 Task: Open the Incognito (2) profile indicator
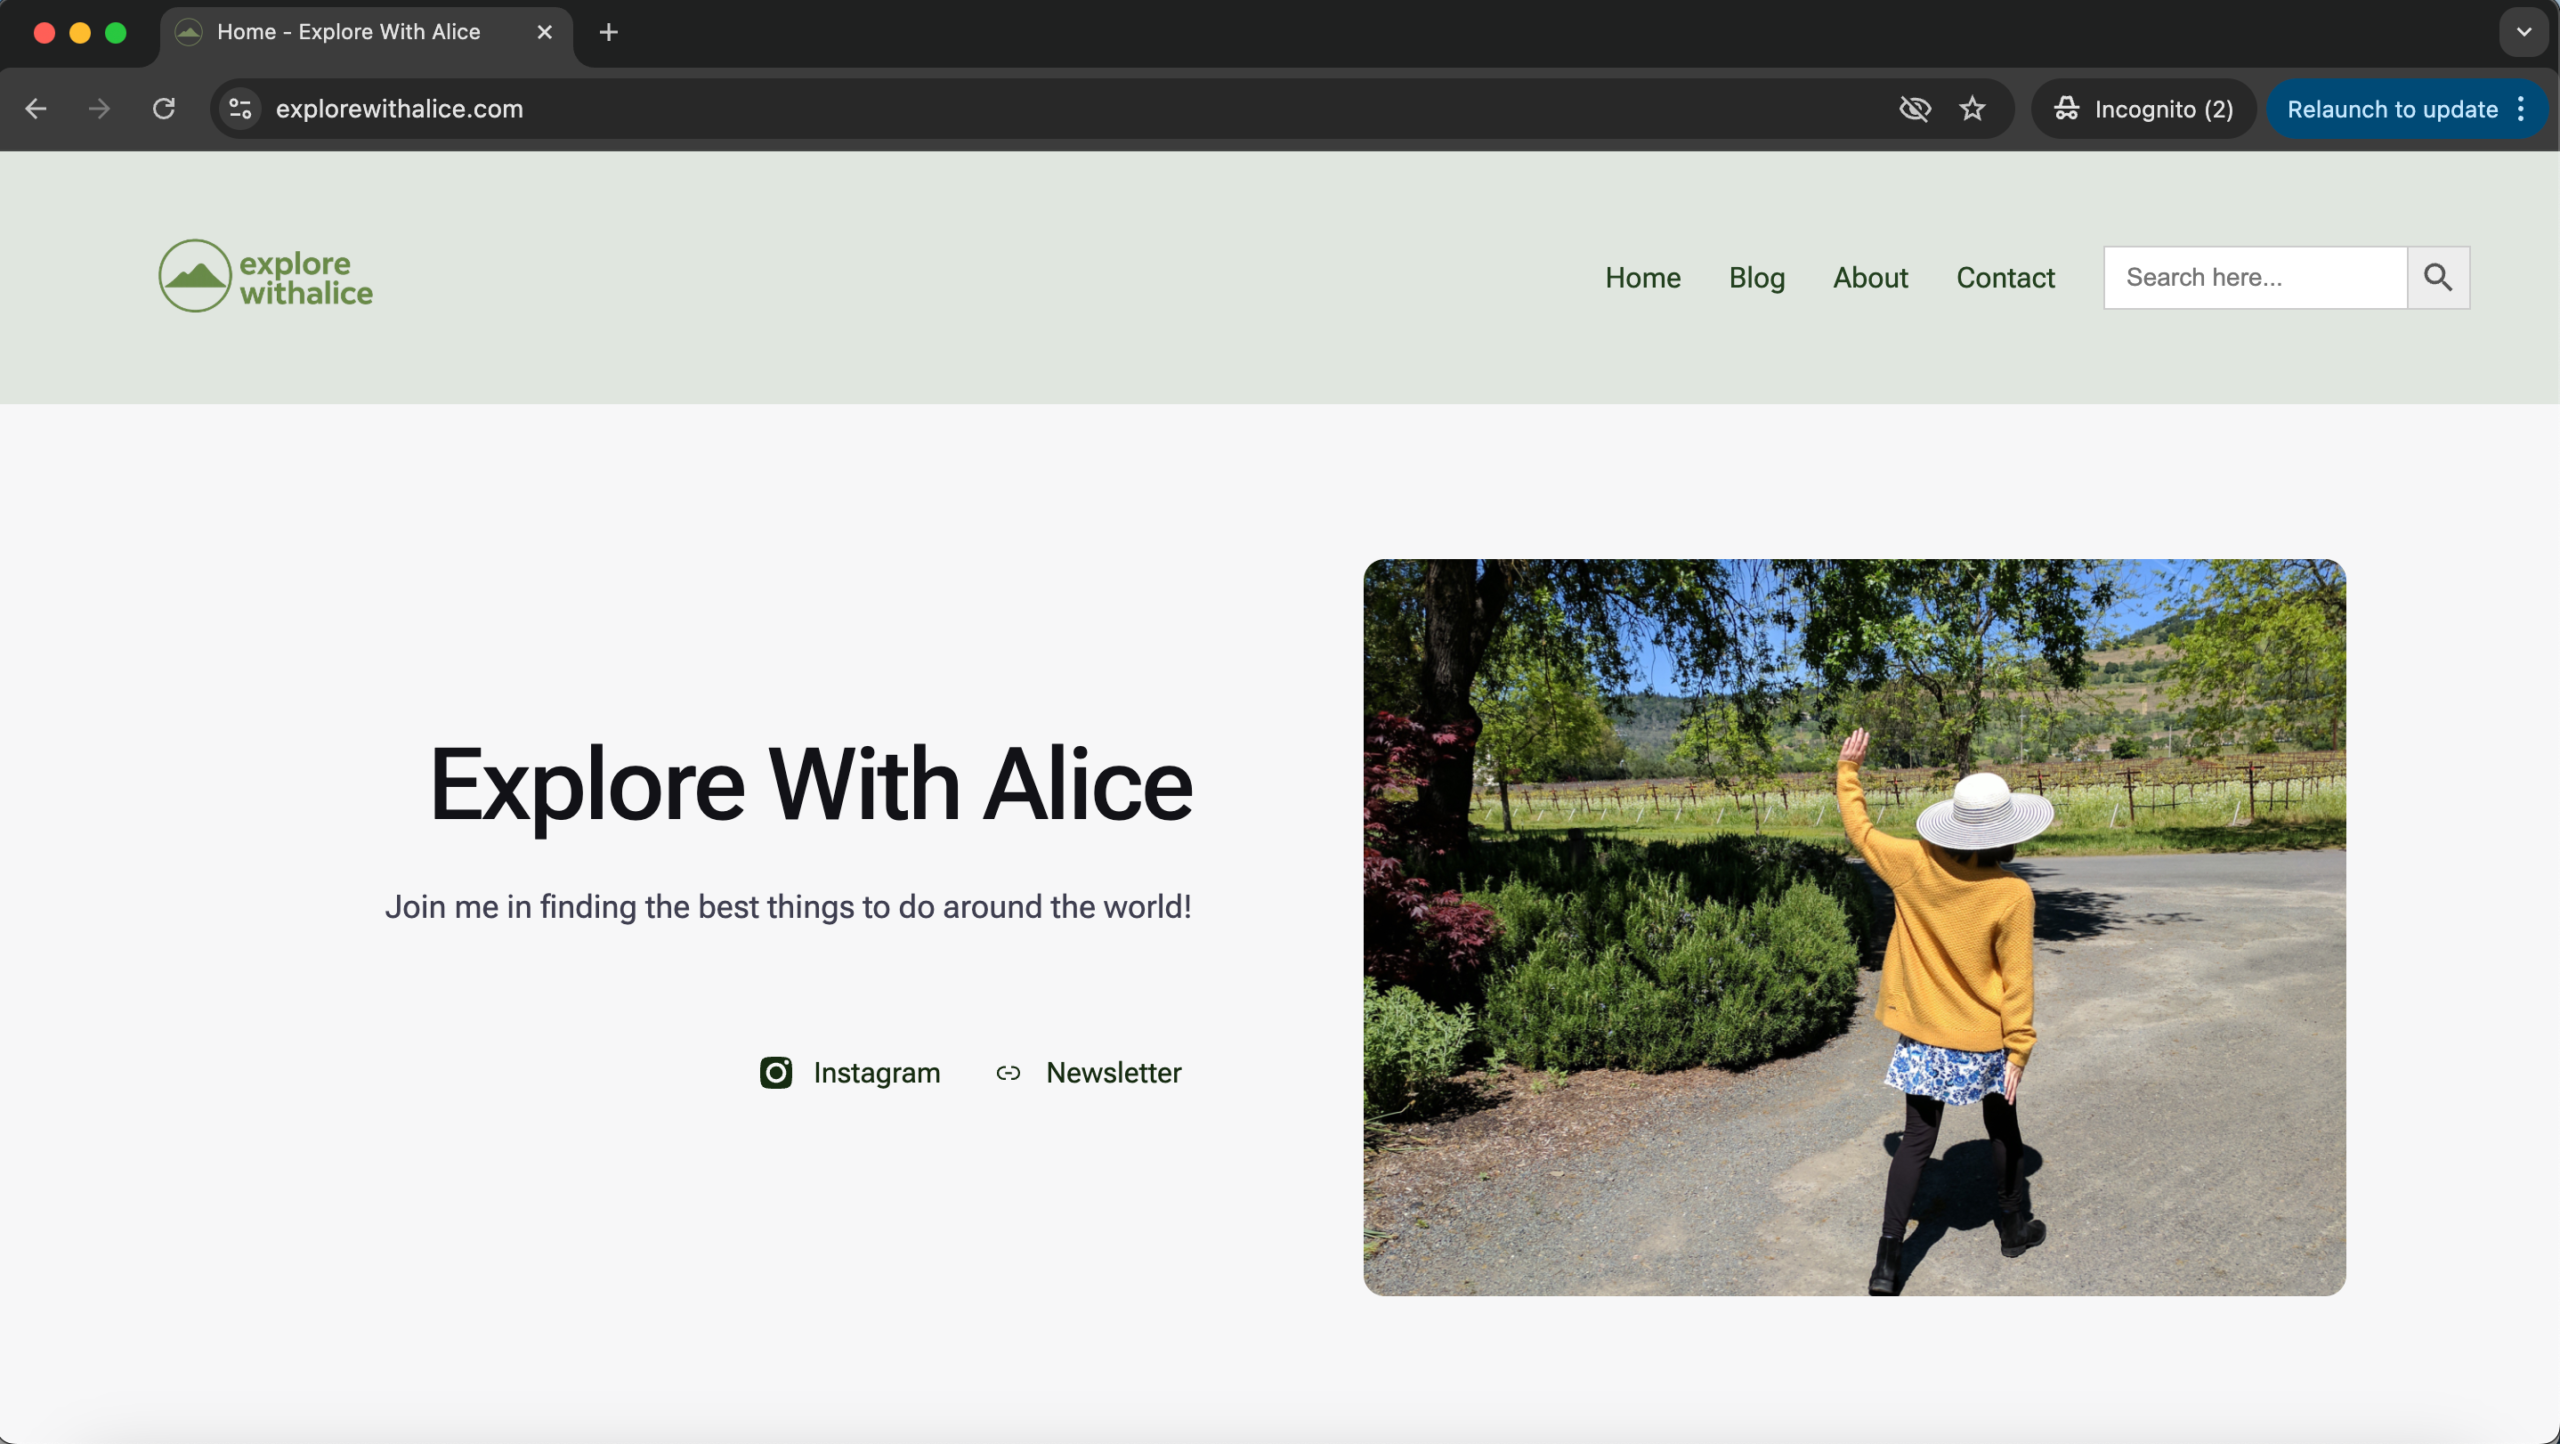tap(2143, 109)
